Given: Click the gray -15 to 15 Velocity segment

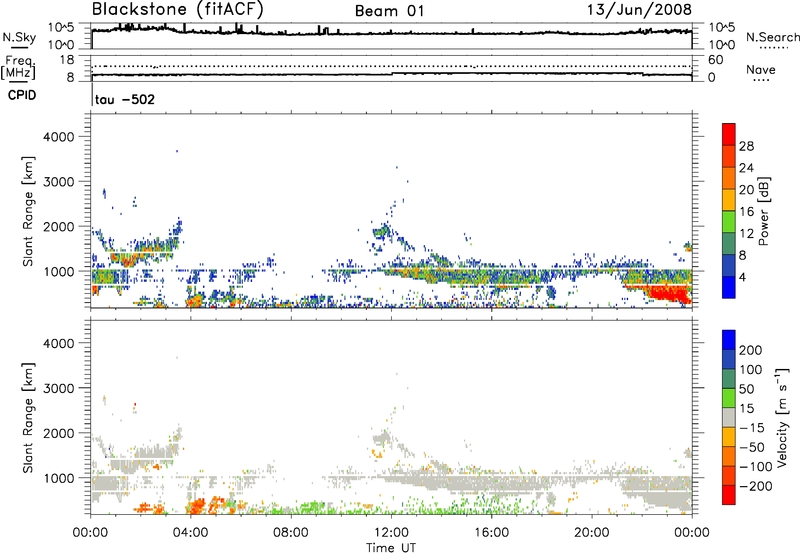Looking at the screenshot, I should tap(729, 417).
